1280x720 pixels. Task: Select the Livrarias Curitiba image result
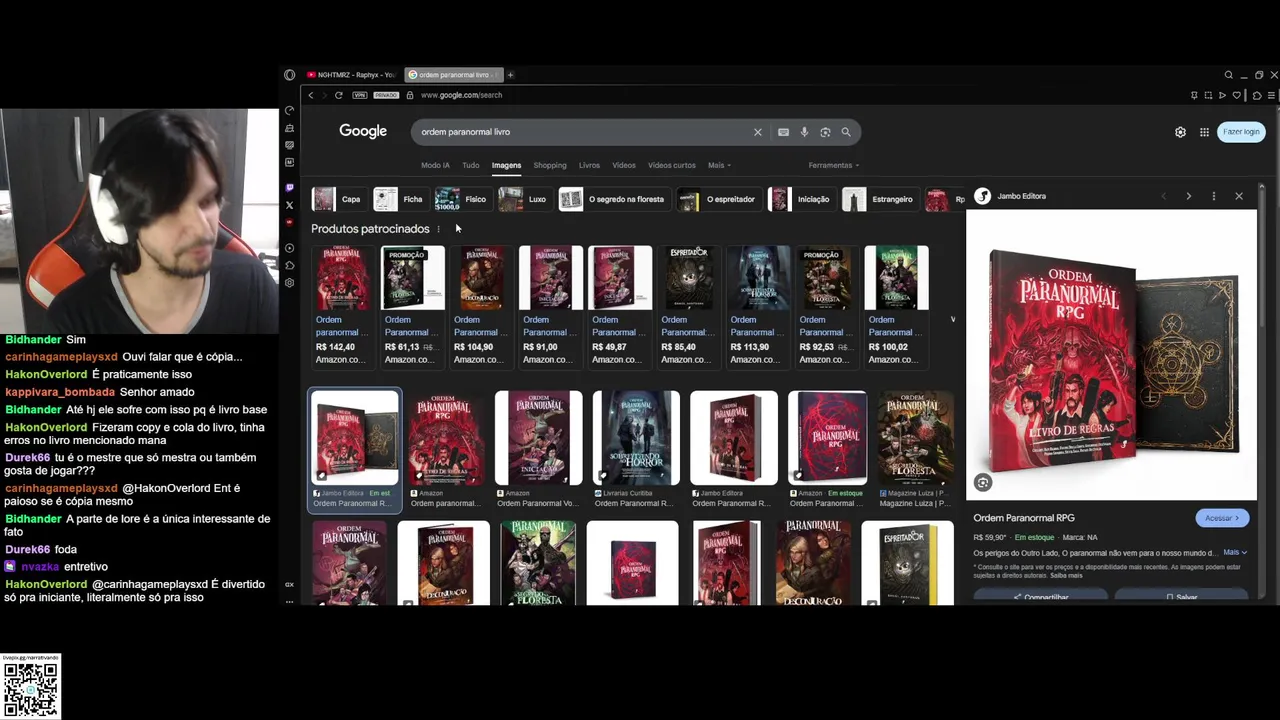tap(636, 449)
